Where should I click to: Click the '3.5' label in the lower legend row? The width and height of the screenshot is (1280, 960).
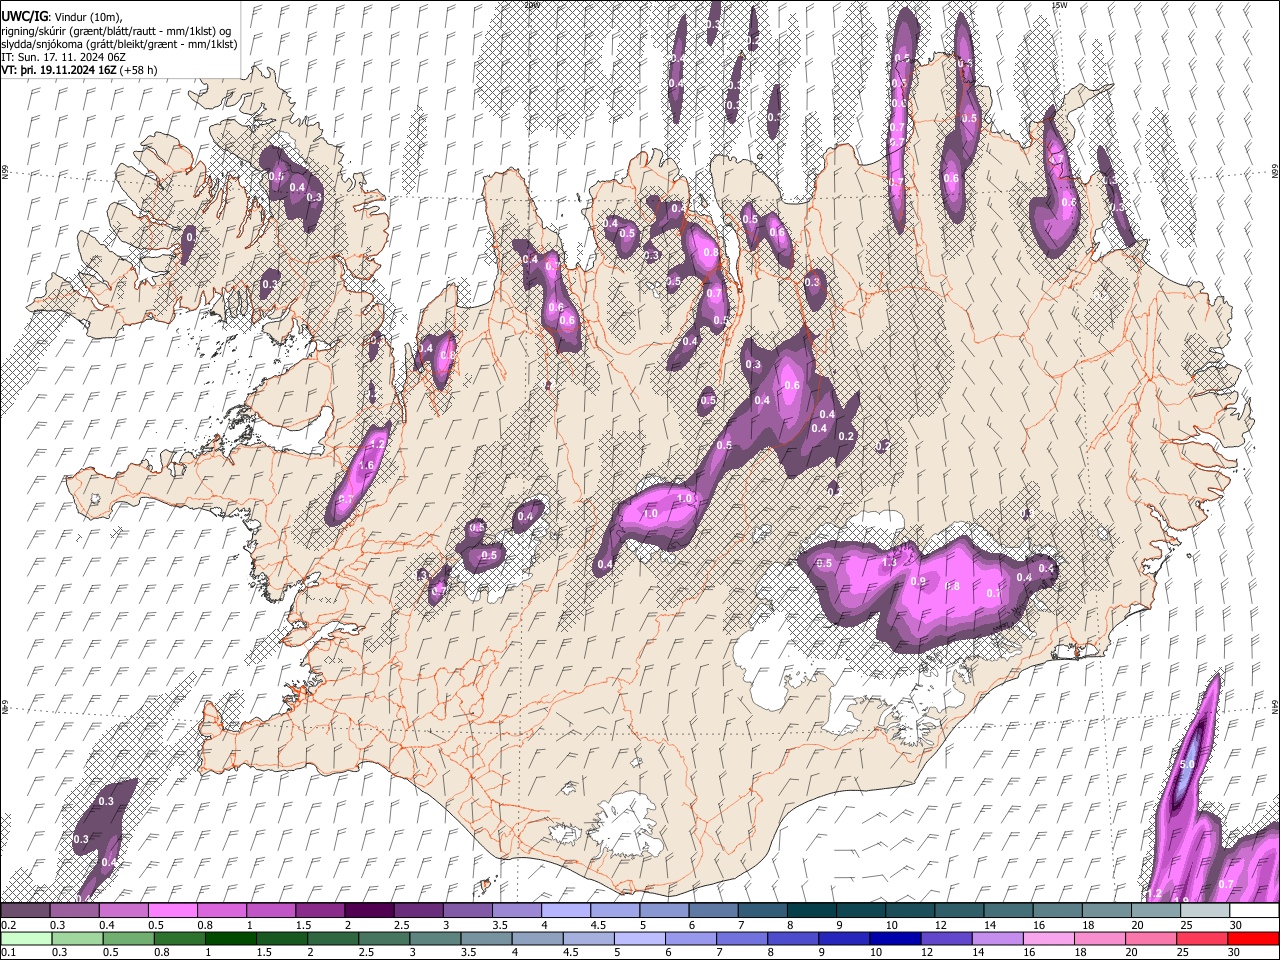click(469, 954)
